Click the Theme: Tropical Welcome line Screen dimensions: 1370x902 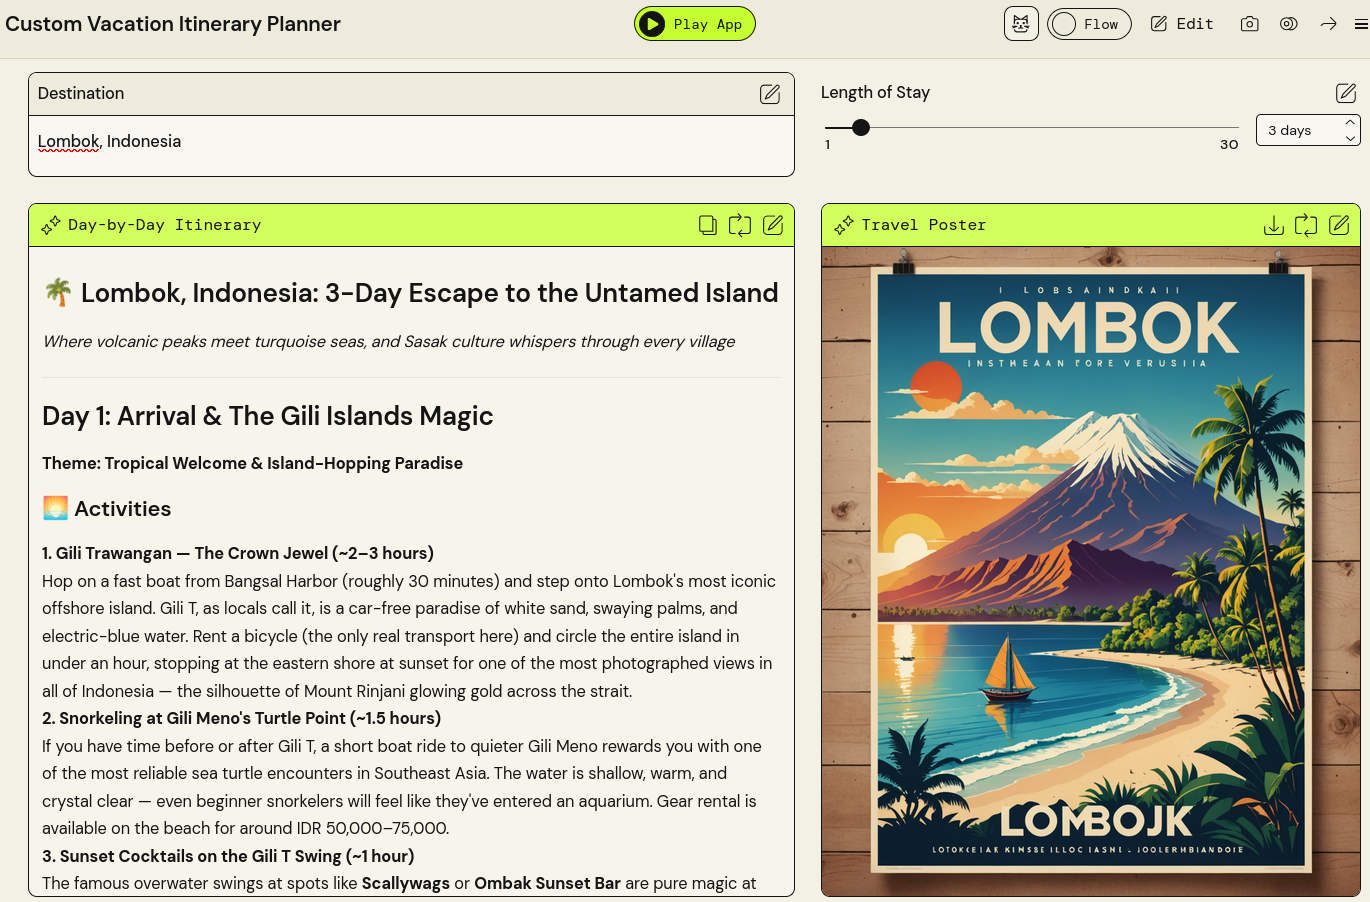[252, 463]
